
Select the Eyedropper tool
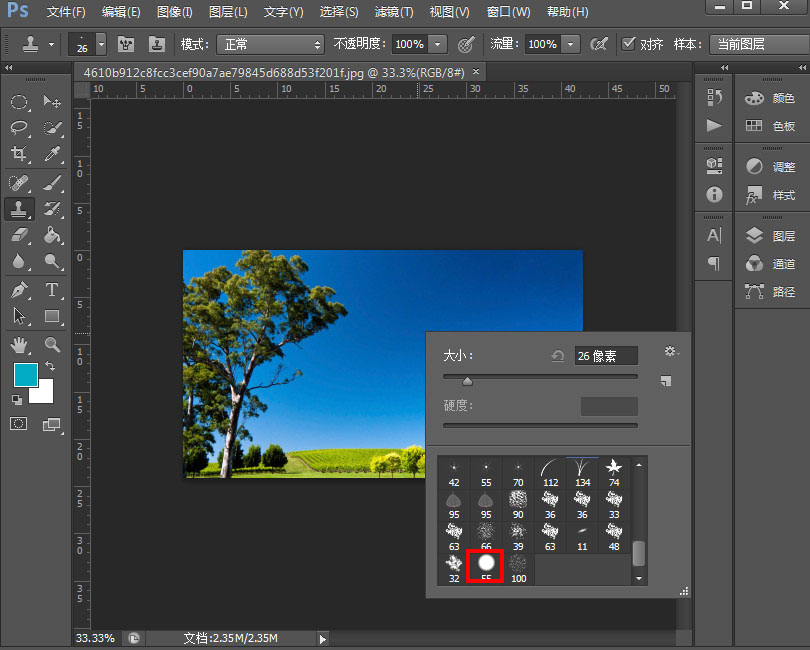coord(52,153)
